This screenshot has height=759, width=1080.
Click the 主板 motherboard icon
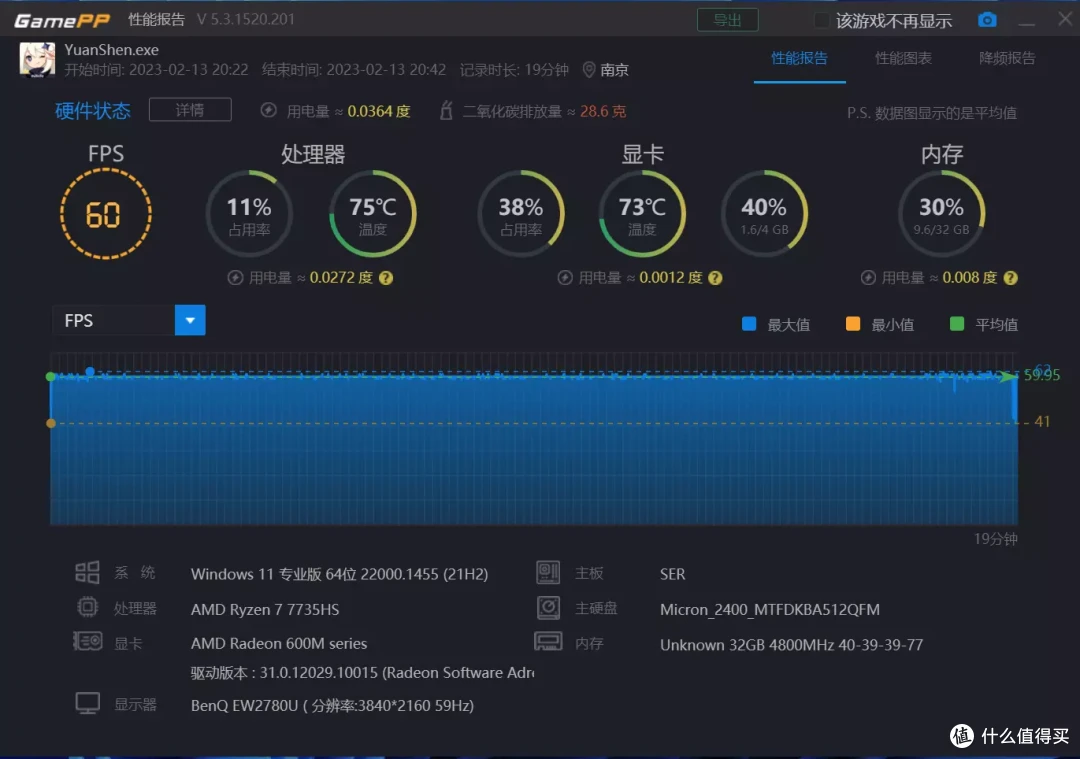click(x=548, y=572)
